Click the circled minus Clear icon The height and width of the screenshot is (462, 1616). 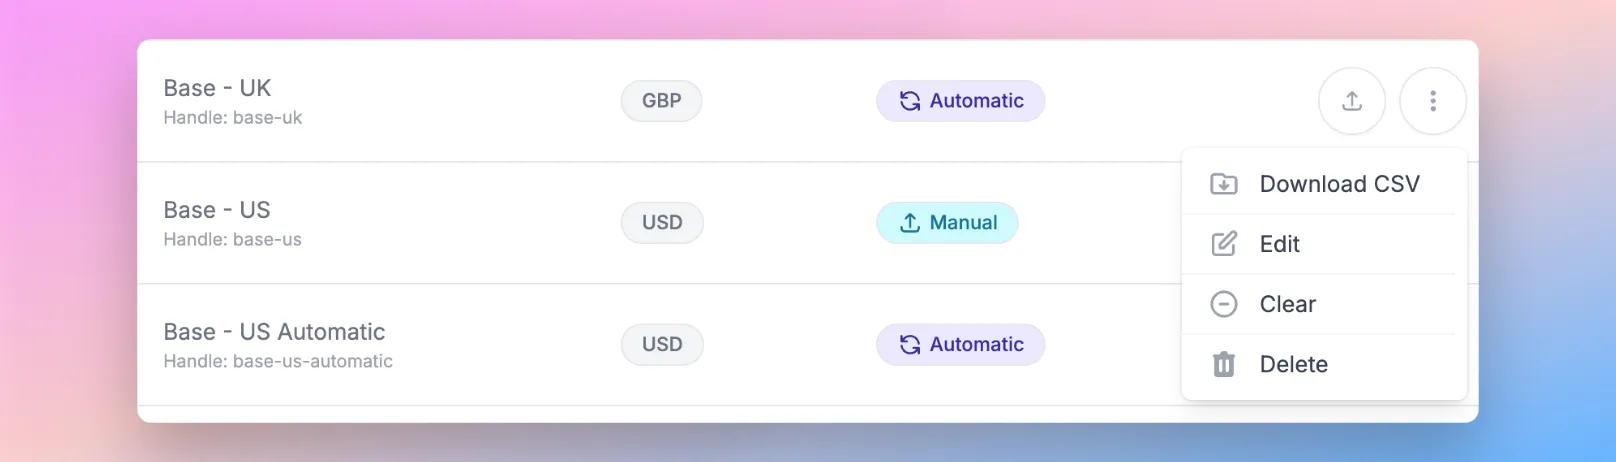click(x=1224, y=304)
